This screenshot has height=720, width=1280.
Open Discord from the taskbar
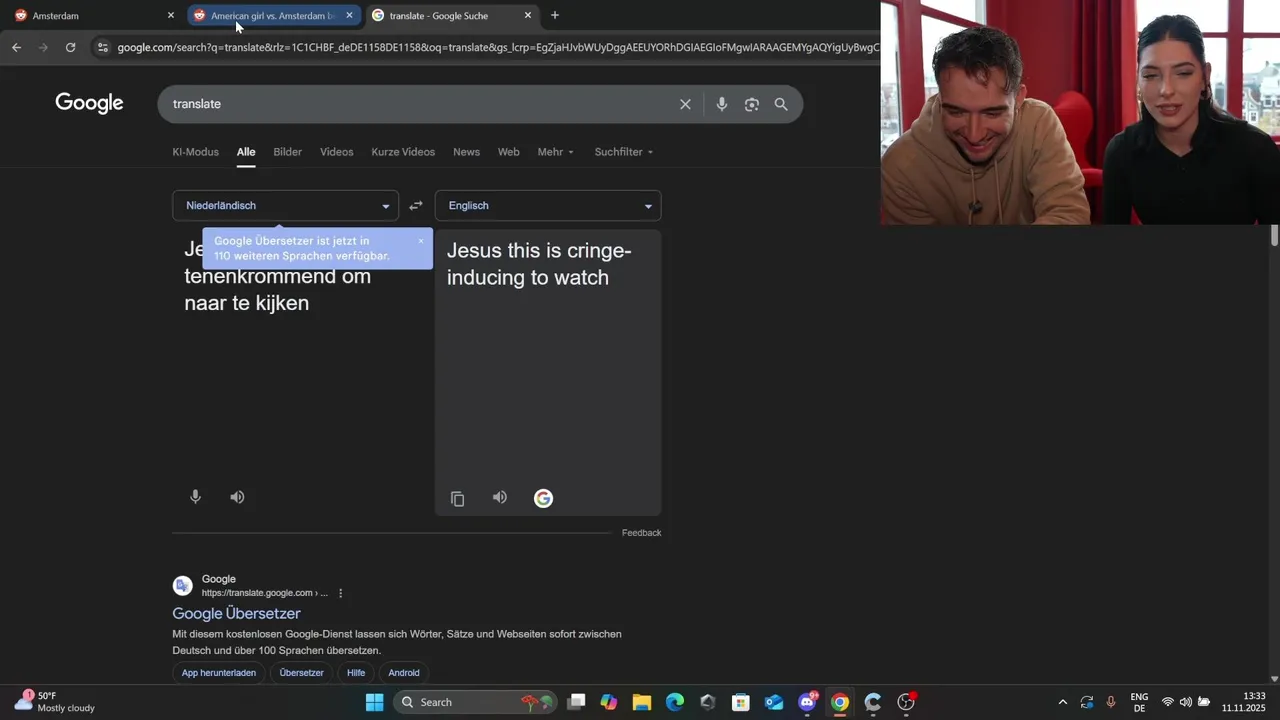[807, 702]
